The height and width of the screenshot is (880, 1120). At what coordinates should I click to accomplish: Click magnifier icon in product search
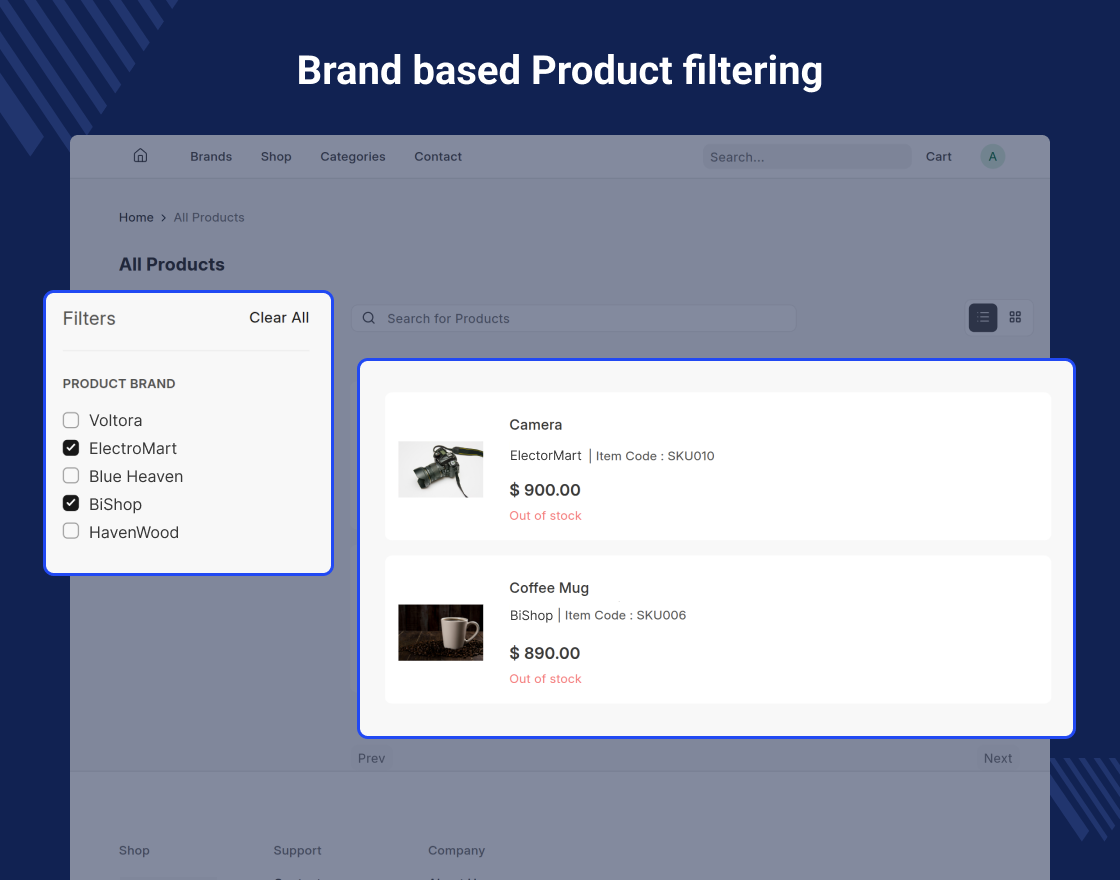pos(369,318)
